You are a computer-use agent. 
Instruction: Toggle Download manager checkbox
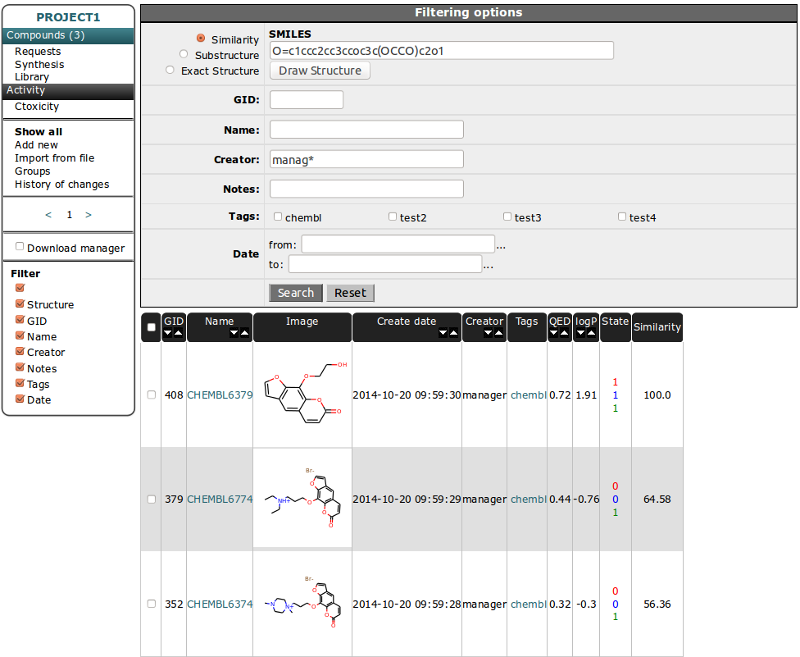coord(19,246)
